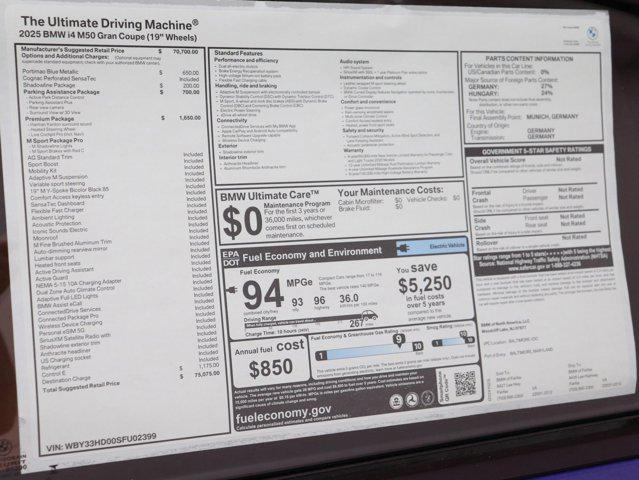Image resolution: width=639 pixels, height=480 pixels.
Task: Click 'Total Suggested Retail Price' line
Action: (81, 386)
